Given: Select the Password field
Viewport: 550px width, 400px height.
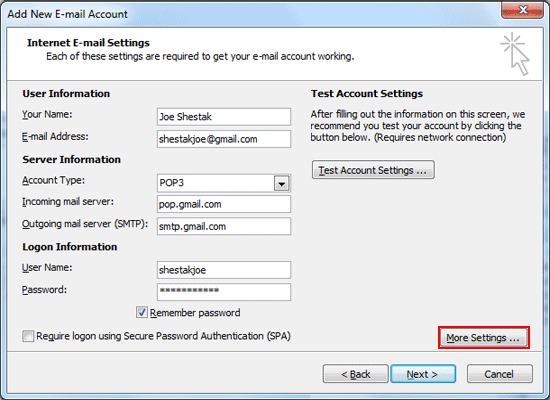Looking at the screenshot, I should coord(224,292).
